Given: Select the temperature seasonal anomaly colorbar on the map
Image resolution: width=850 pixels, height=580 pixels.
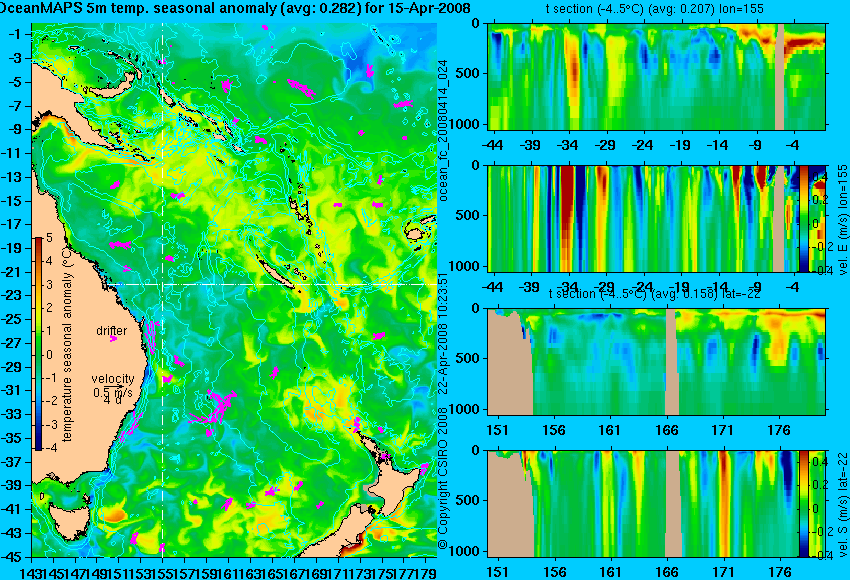Looking at the screenshot, I should (39, 344).
